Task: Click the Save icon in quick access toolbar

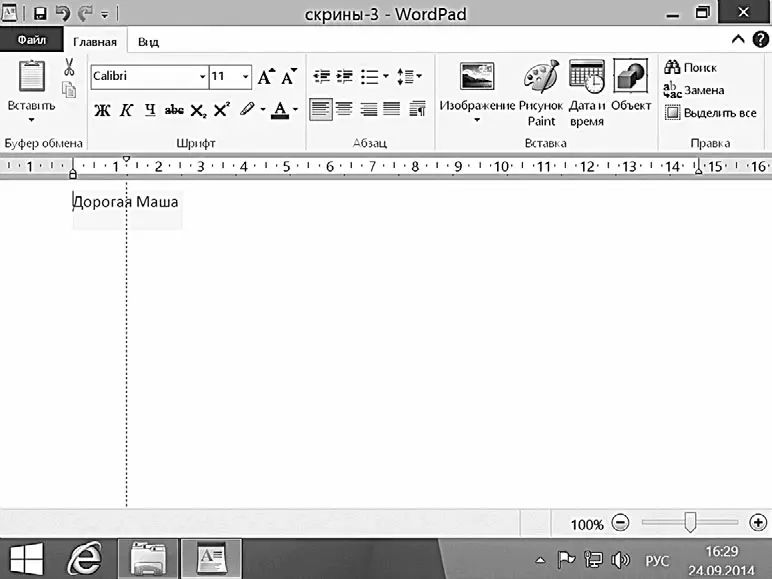Action: [x=40, y=13]
